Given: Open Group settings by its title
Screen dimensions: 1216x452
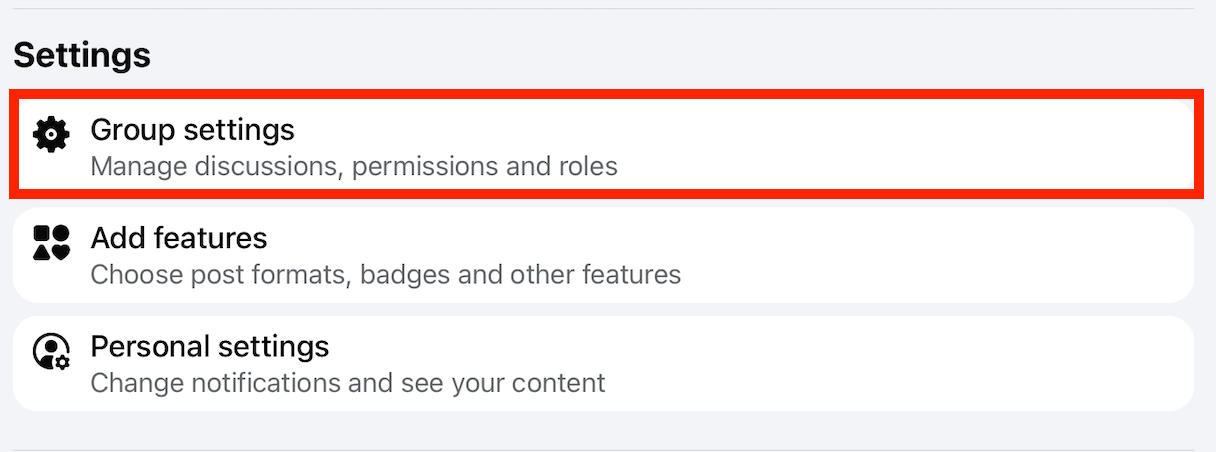Looking at the screenshot, I should 192,130.
